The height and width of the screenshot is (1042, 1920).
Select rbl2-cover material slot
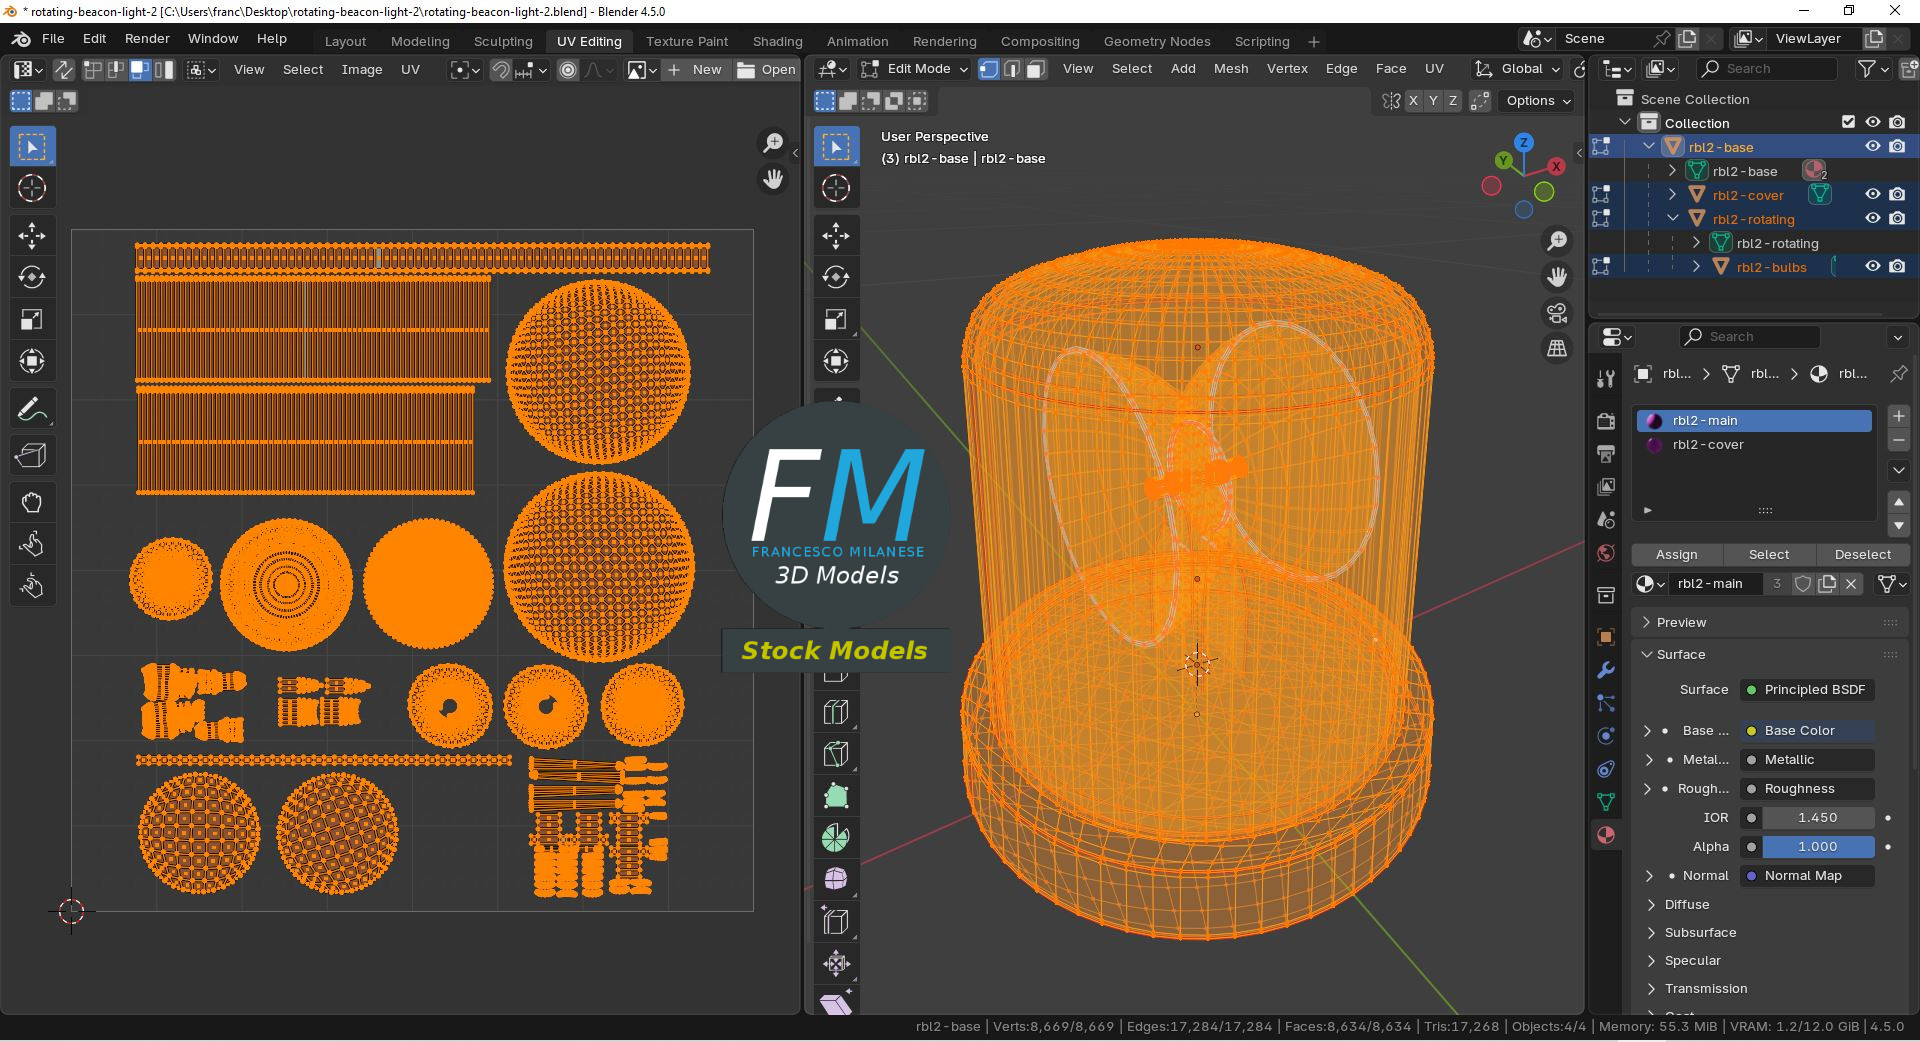[1708, 445]
